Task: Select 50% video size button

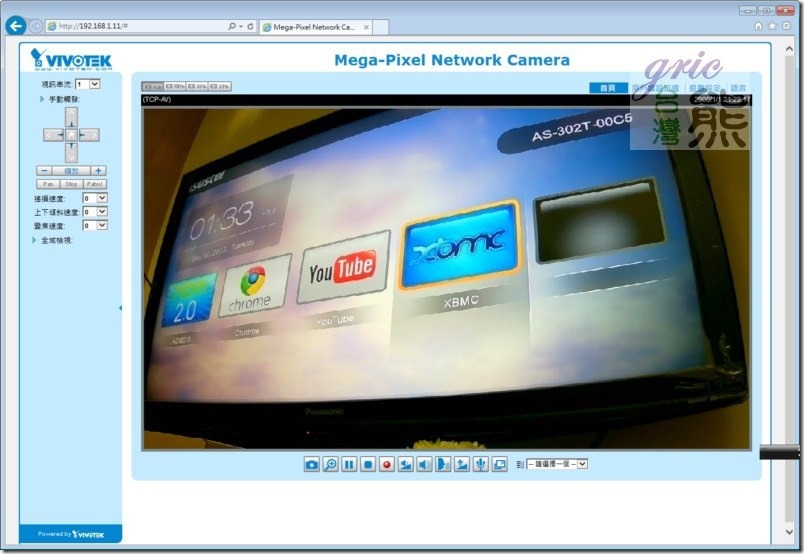Action: (x=197, y=86)
